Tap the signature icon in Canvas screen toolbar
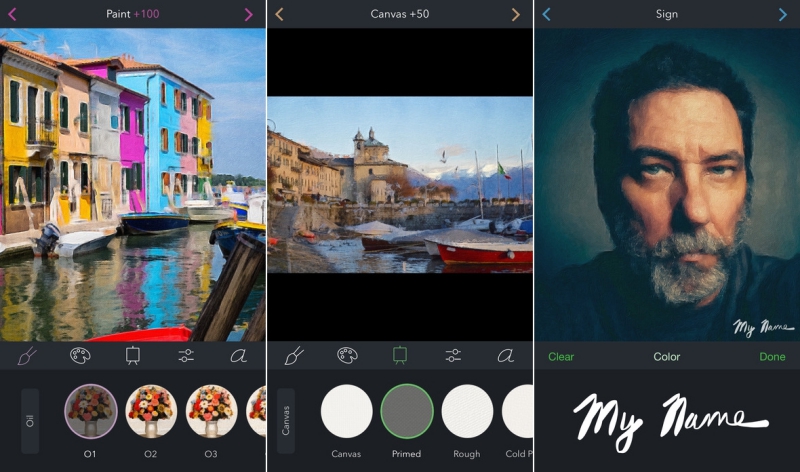Screen dimensions: 800x472 pos(506,355)
